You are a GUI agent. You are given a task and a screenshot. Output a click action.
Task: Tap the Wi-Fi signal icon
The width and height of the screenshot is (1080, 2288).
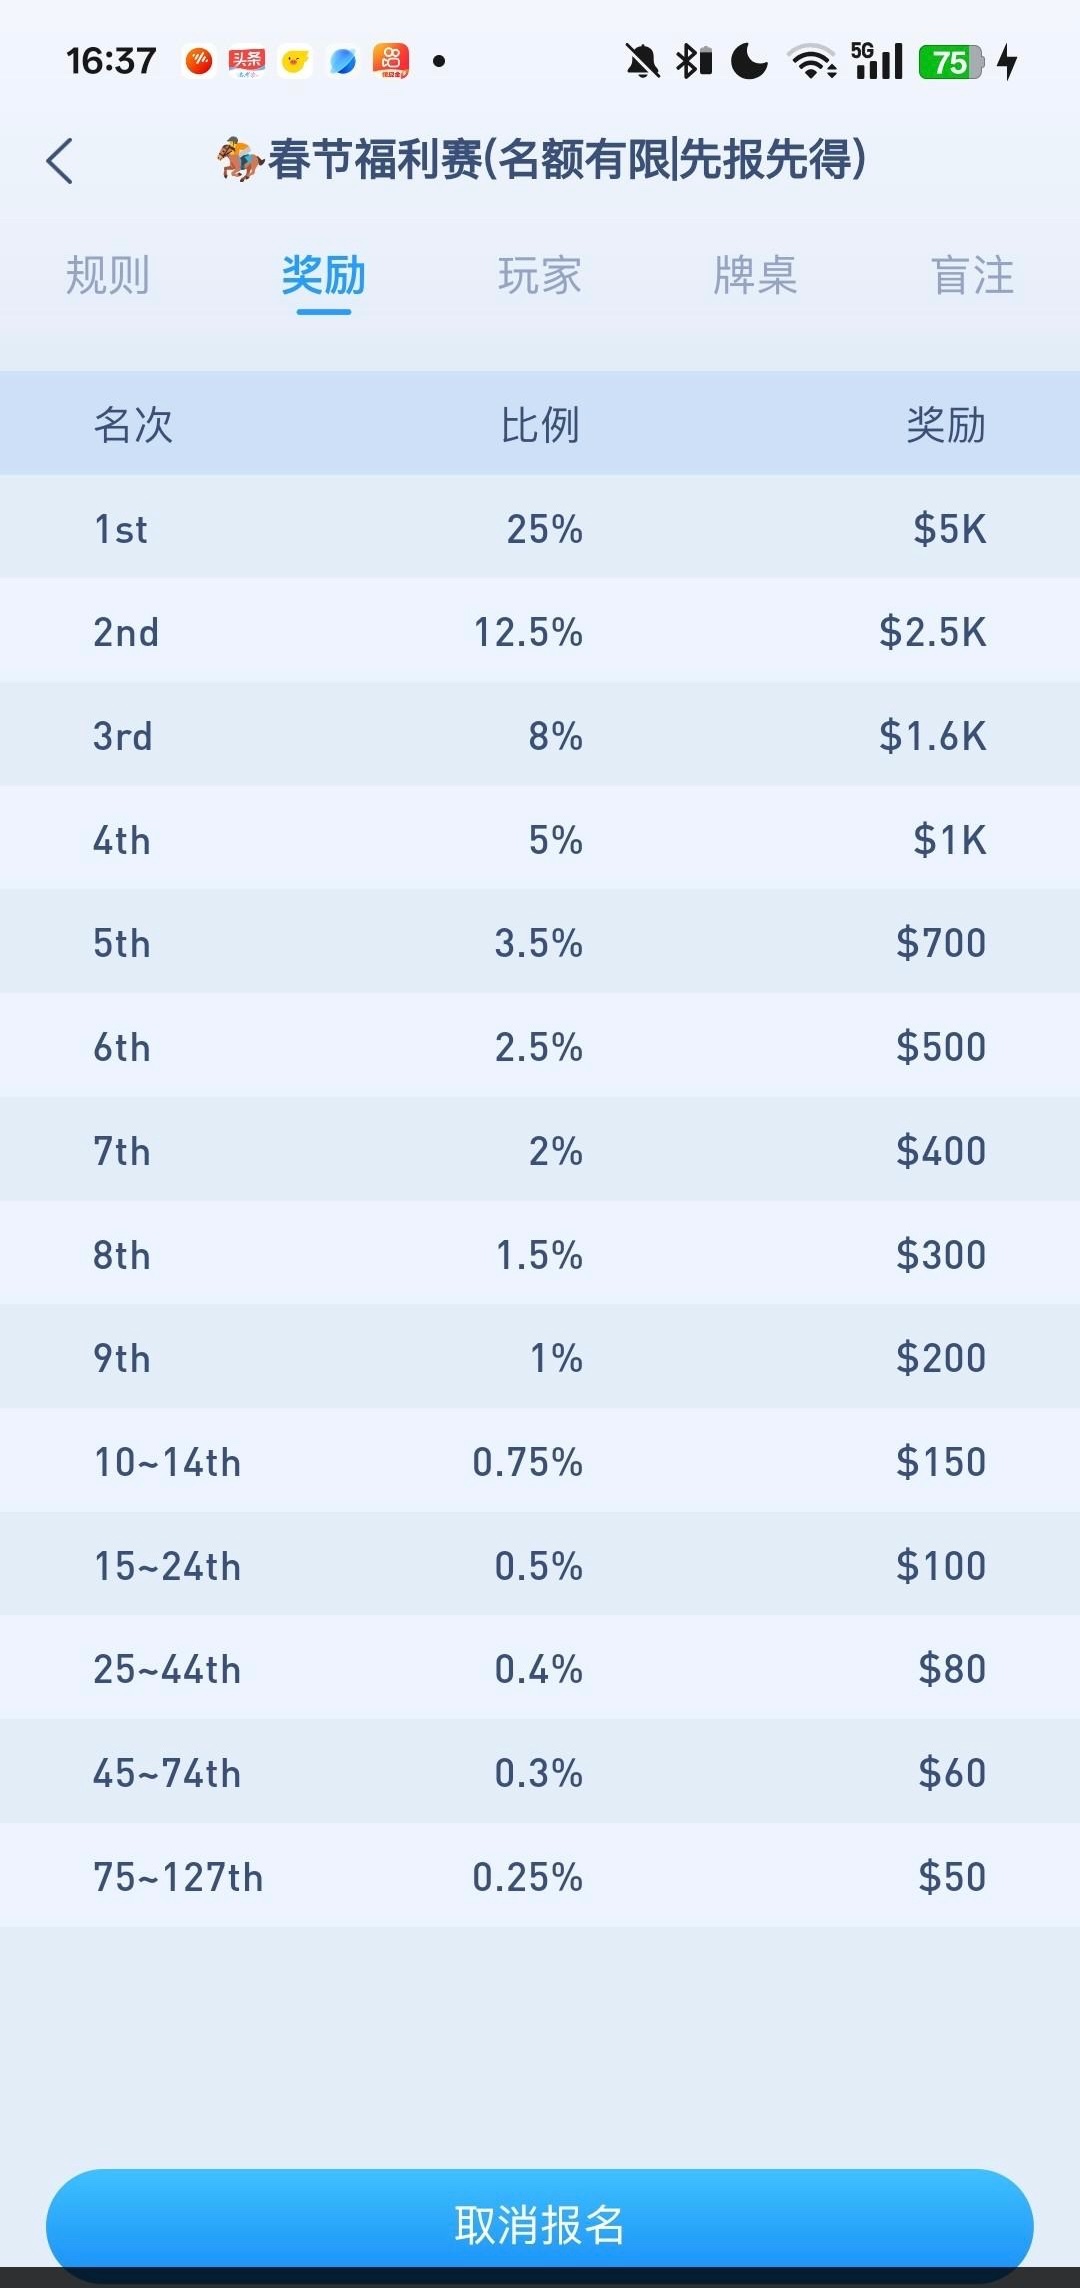pyautogui.click(x=812, y=62)
